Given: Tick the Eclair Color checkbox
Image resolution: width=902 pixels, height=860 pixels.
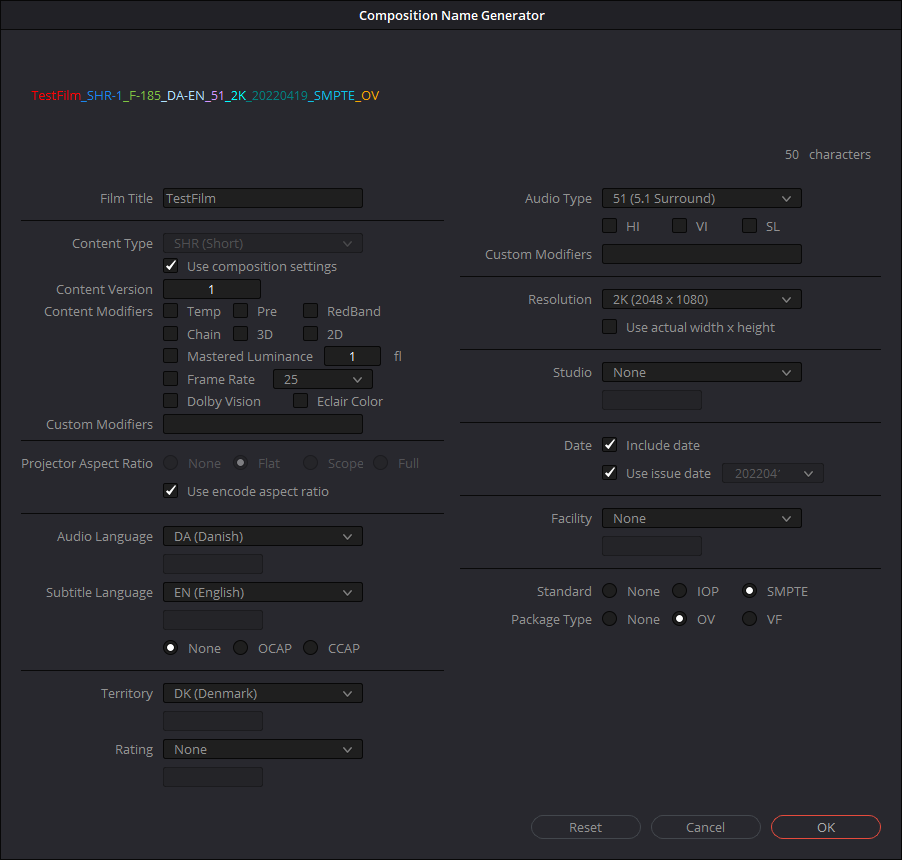Looking at the screenshot, I should [x=300, y=401].
